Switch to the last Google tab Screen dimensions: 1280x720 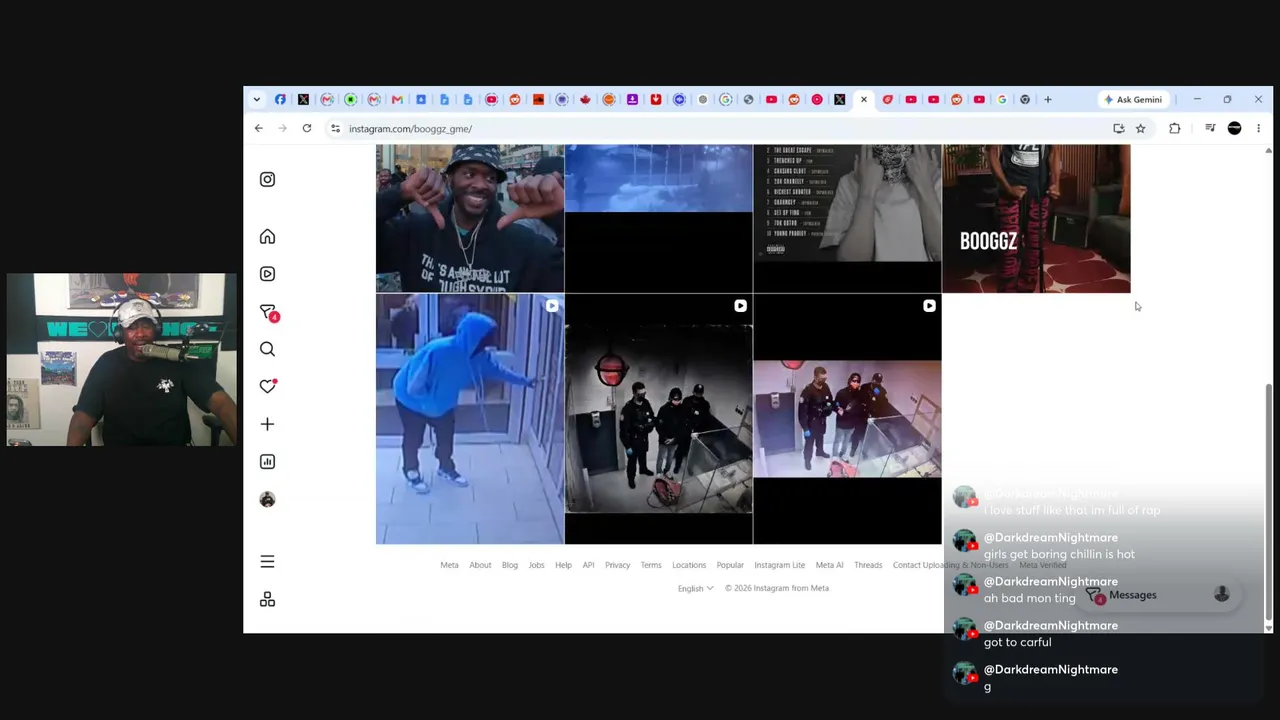point(1002,99)
